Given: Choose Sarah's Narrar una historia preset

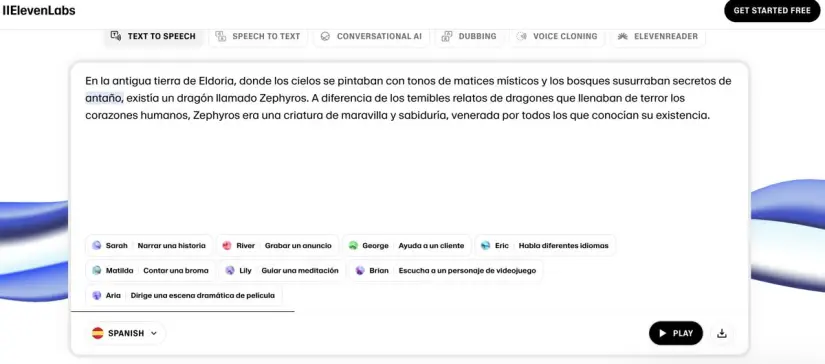Looking at the screenshot, I should [149, 246].
